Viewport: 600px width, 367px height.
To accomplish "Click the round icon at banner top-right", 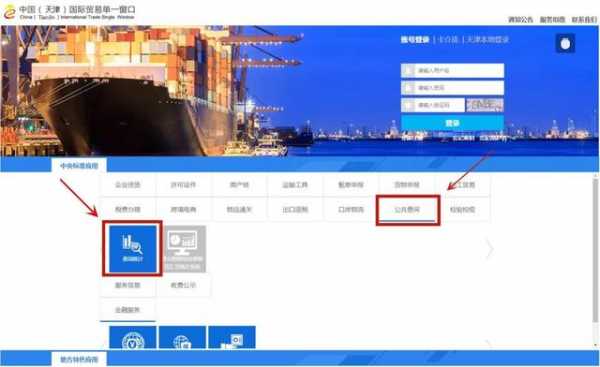I will click(565, 44).
